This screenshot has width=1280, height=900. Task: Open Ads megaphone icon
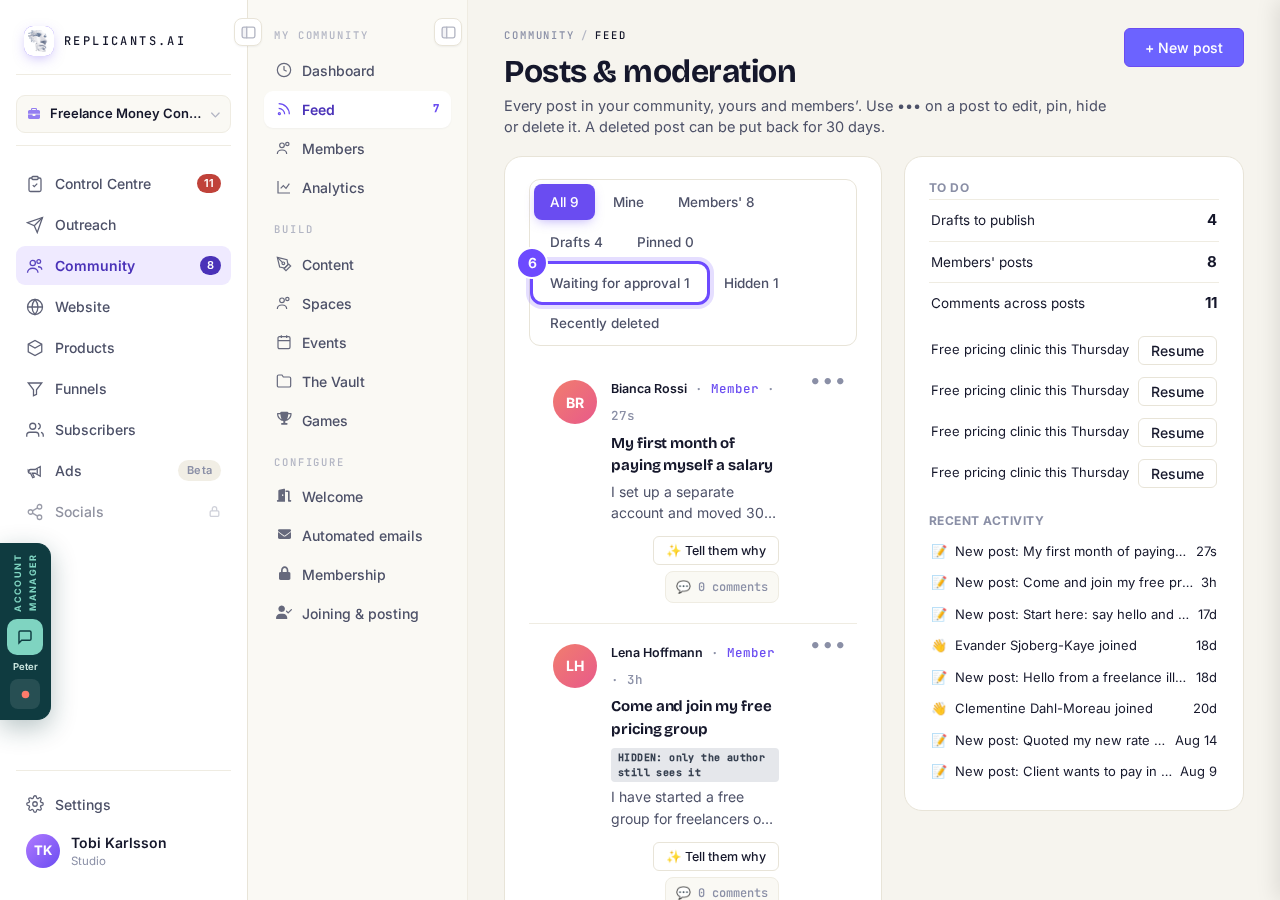(x=35, y=471)
